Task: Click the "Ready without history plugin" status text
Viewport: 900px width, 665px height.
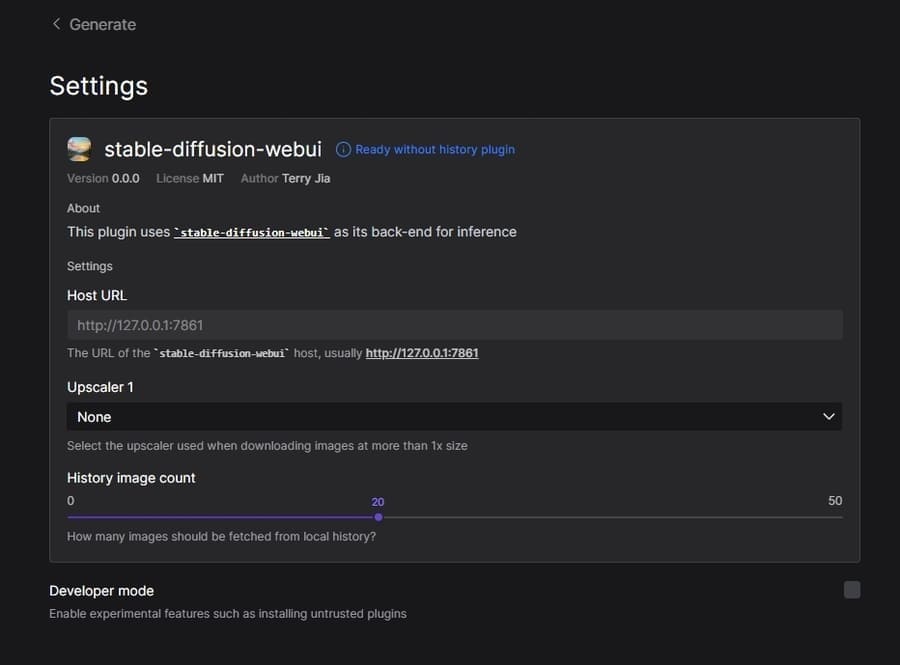Action: (435, 150)
